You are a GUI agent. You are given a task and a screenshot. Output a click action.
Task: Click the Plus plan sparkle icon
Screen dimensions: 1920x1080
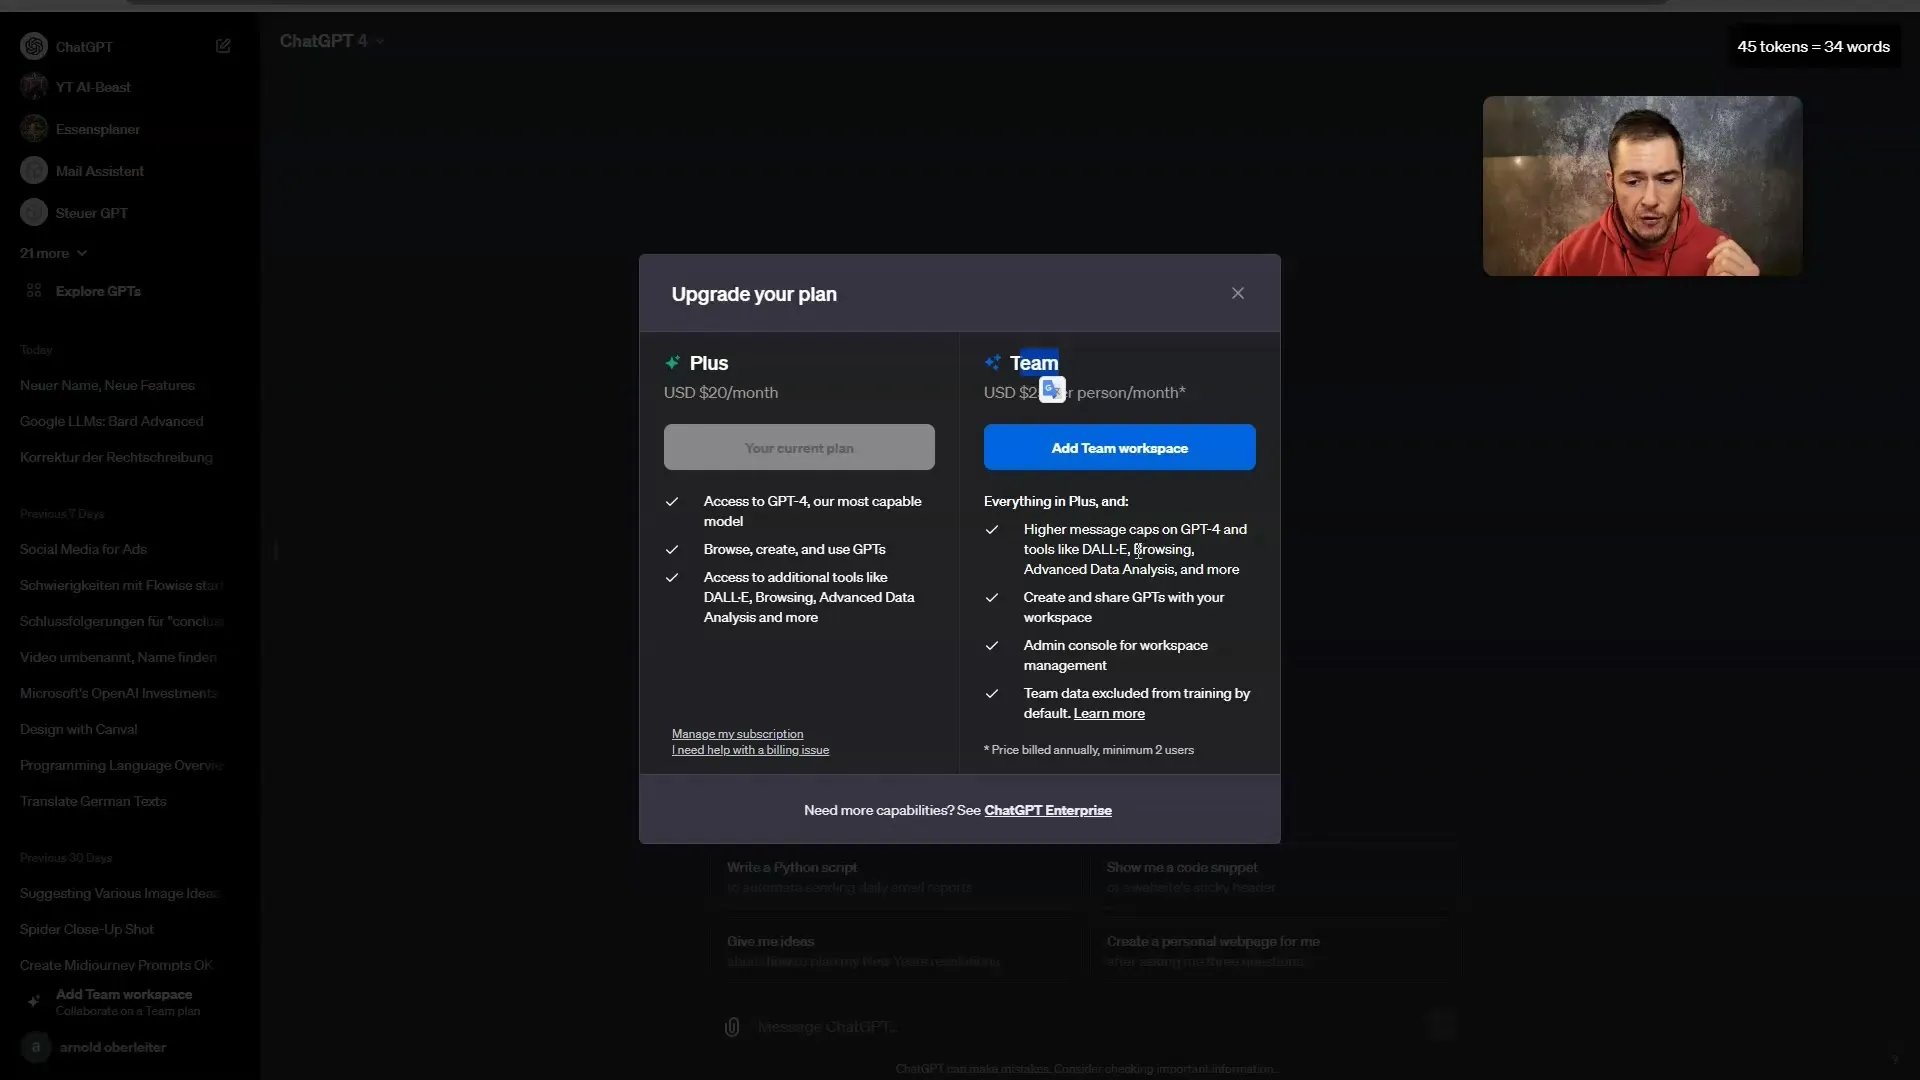point(673,362)
